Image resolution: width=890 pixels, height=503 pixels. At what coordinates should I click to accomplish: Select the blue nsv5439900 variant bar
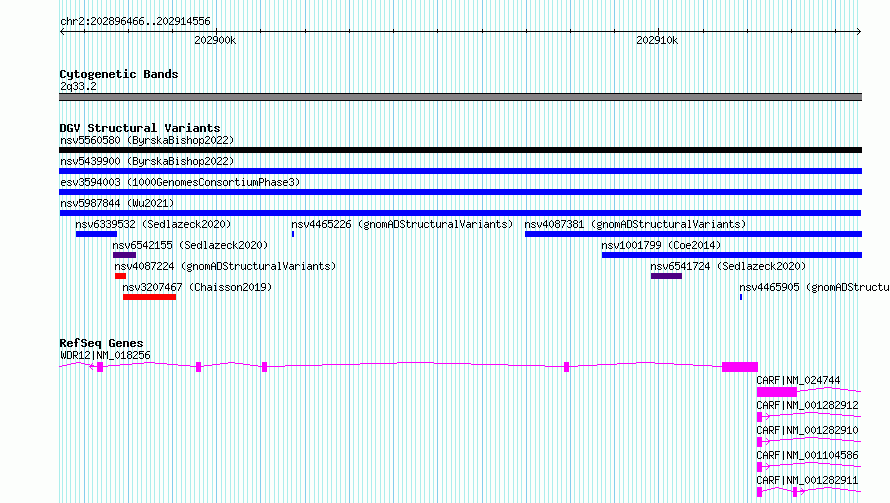pos(460,171)
